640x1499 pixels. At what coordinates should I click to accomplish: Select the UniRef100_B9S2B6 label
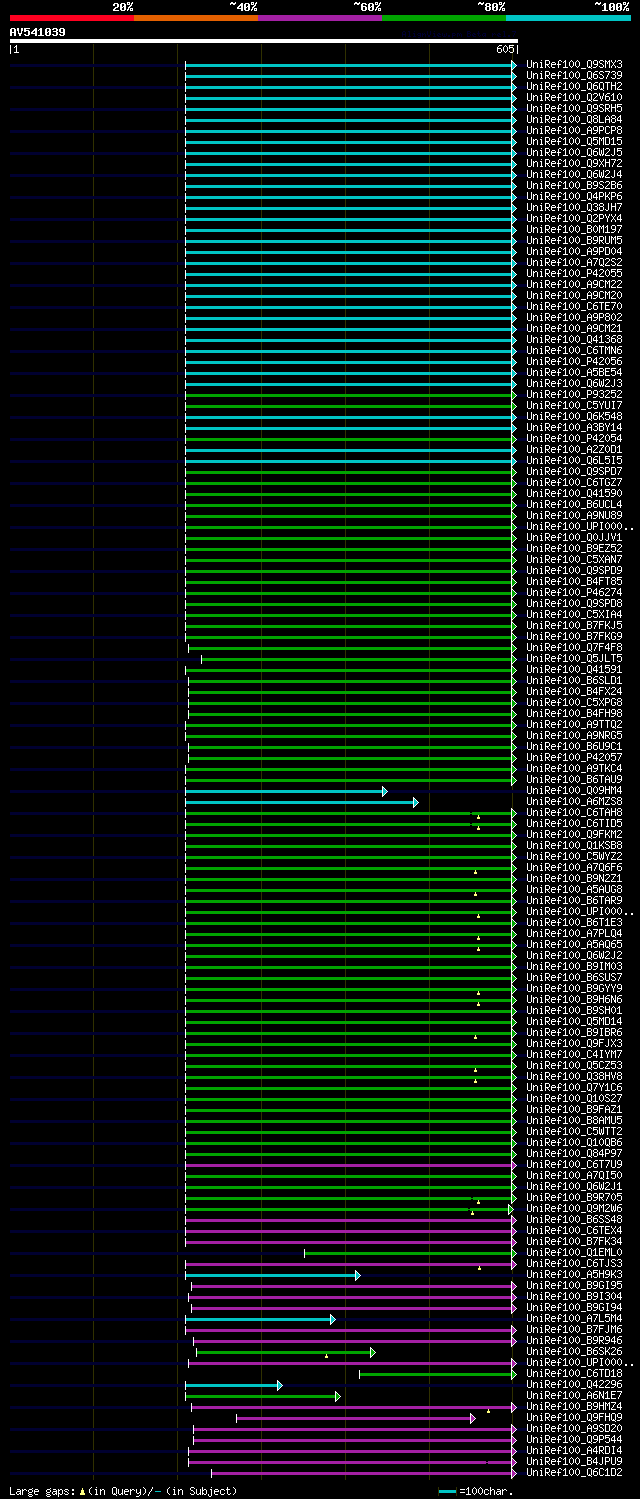574,186
